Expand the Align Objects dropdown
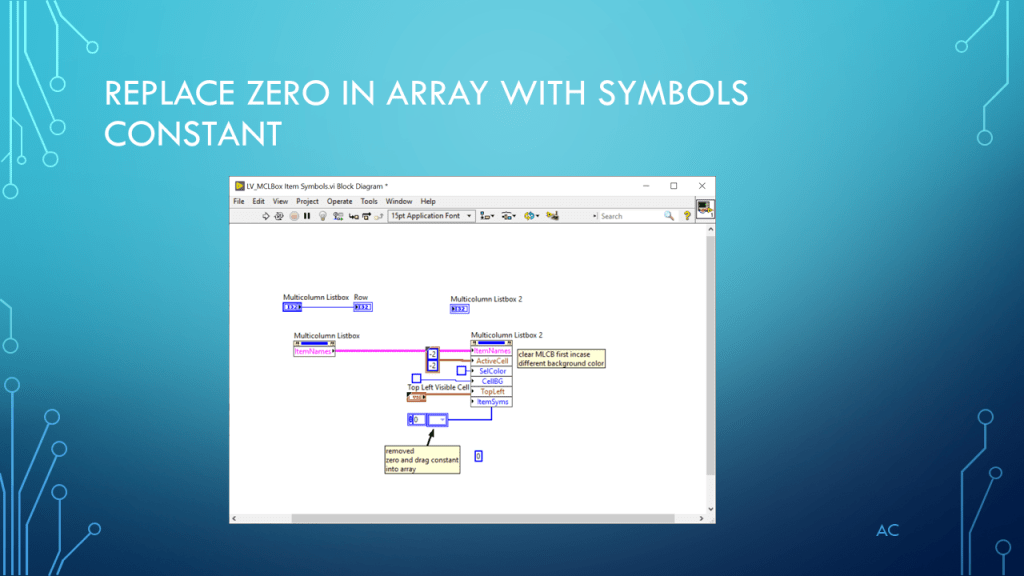The image size is (1024, 576). [x=487, y=216]
